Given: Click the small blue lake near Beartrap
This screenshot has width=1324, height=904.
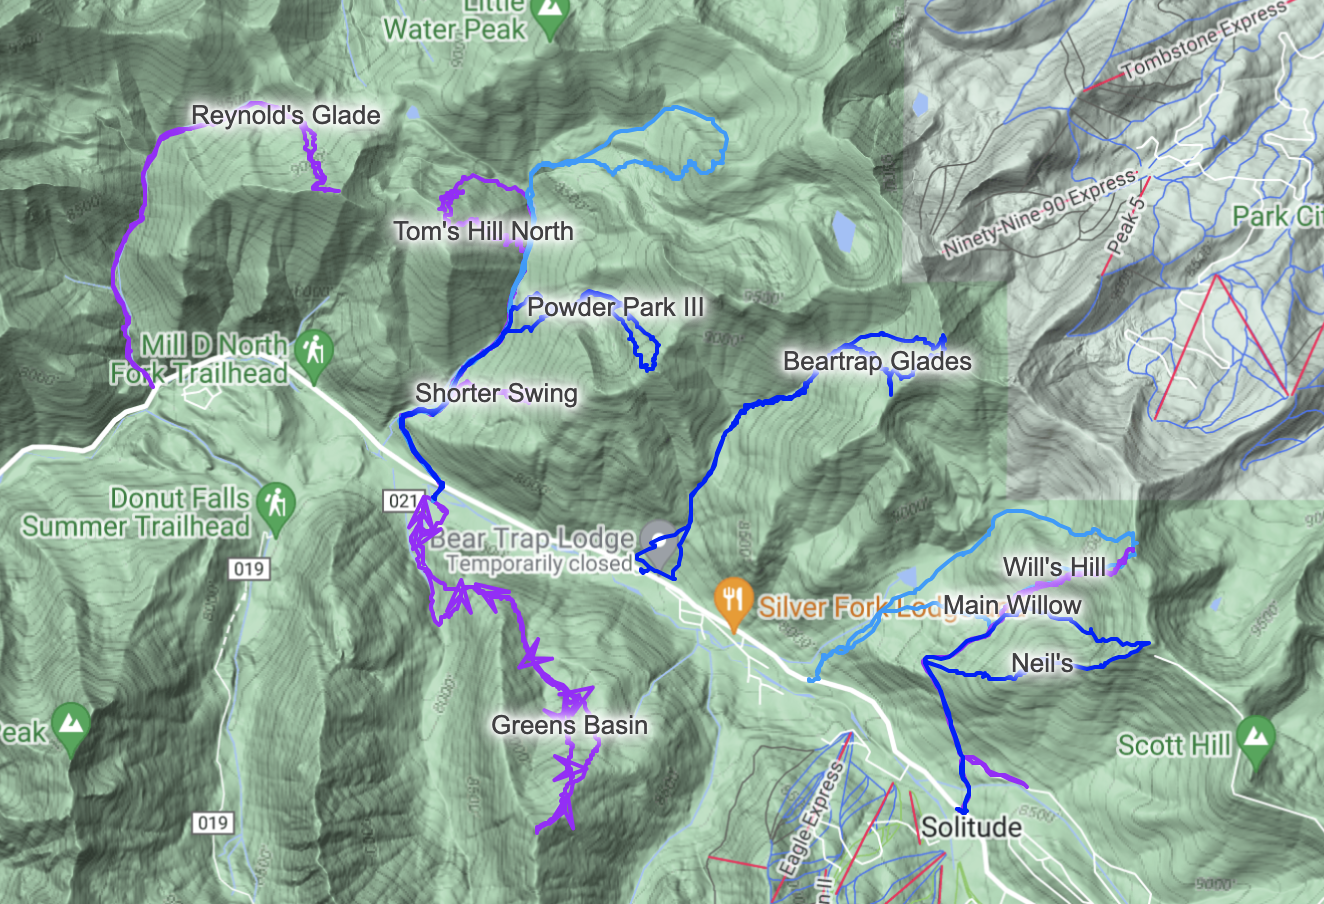Looking at the screenshot, I should point(843,232).
